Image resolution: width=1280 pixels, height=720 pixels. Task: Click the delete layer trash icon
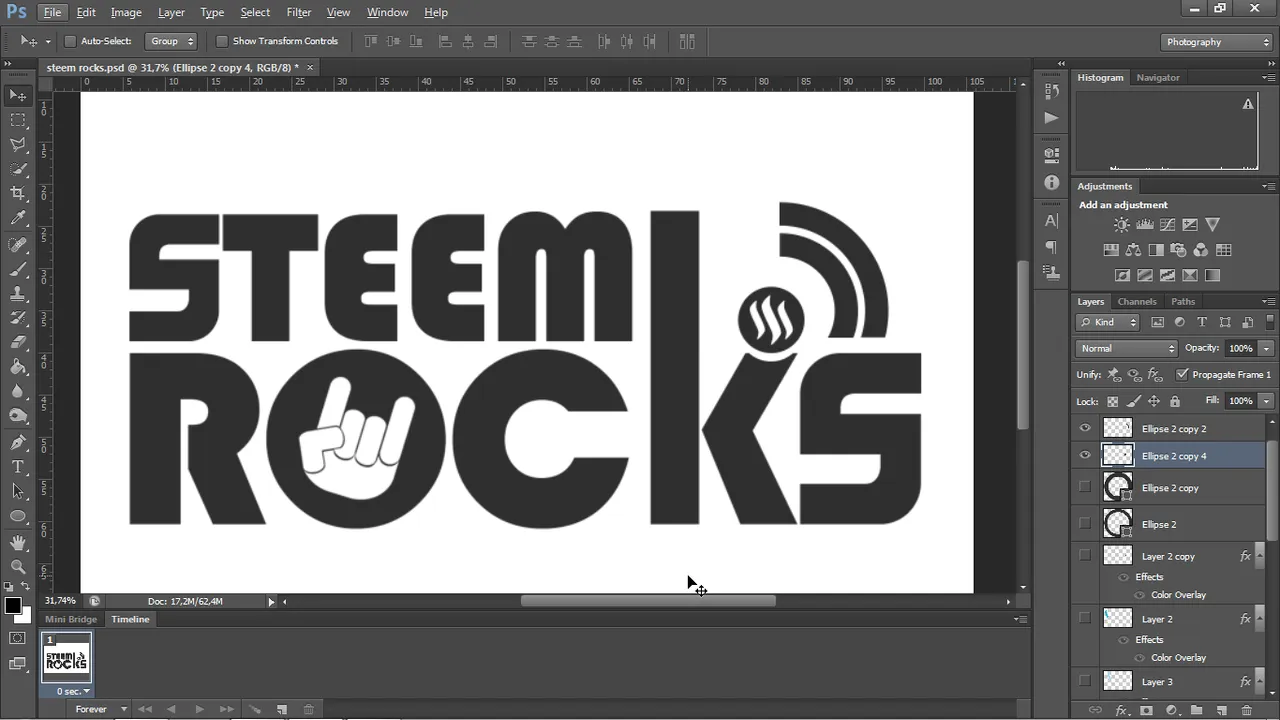[1246, 710]
